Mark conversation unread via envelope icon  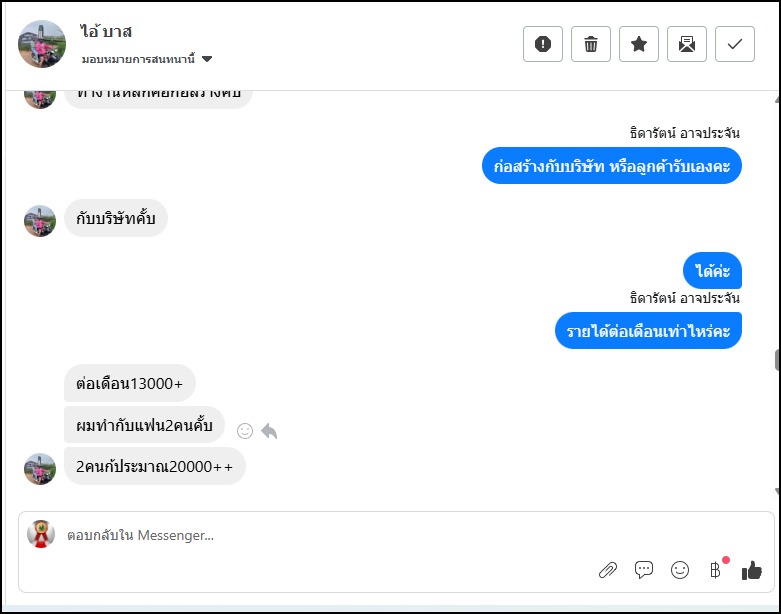pos(687,44)
